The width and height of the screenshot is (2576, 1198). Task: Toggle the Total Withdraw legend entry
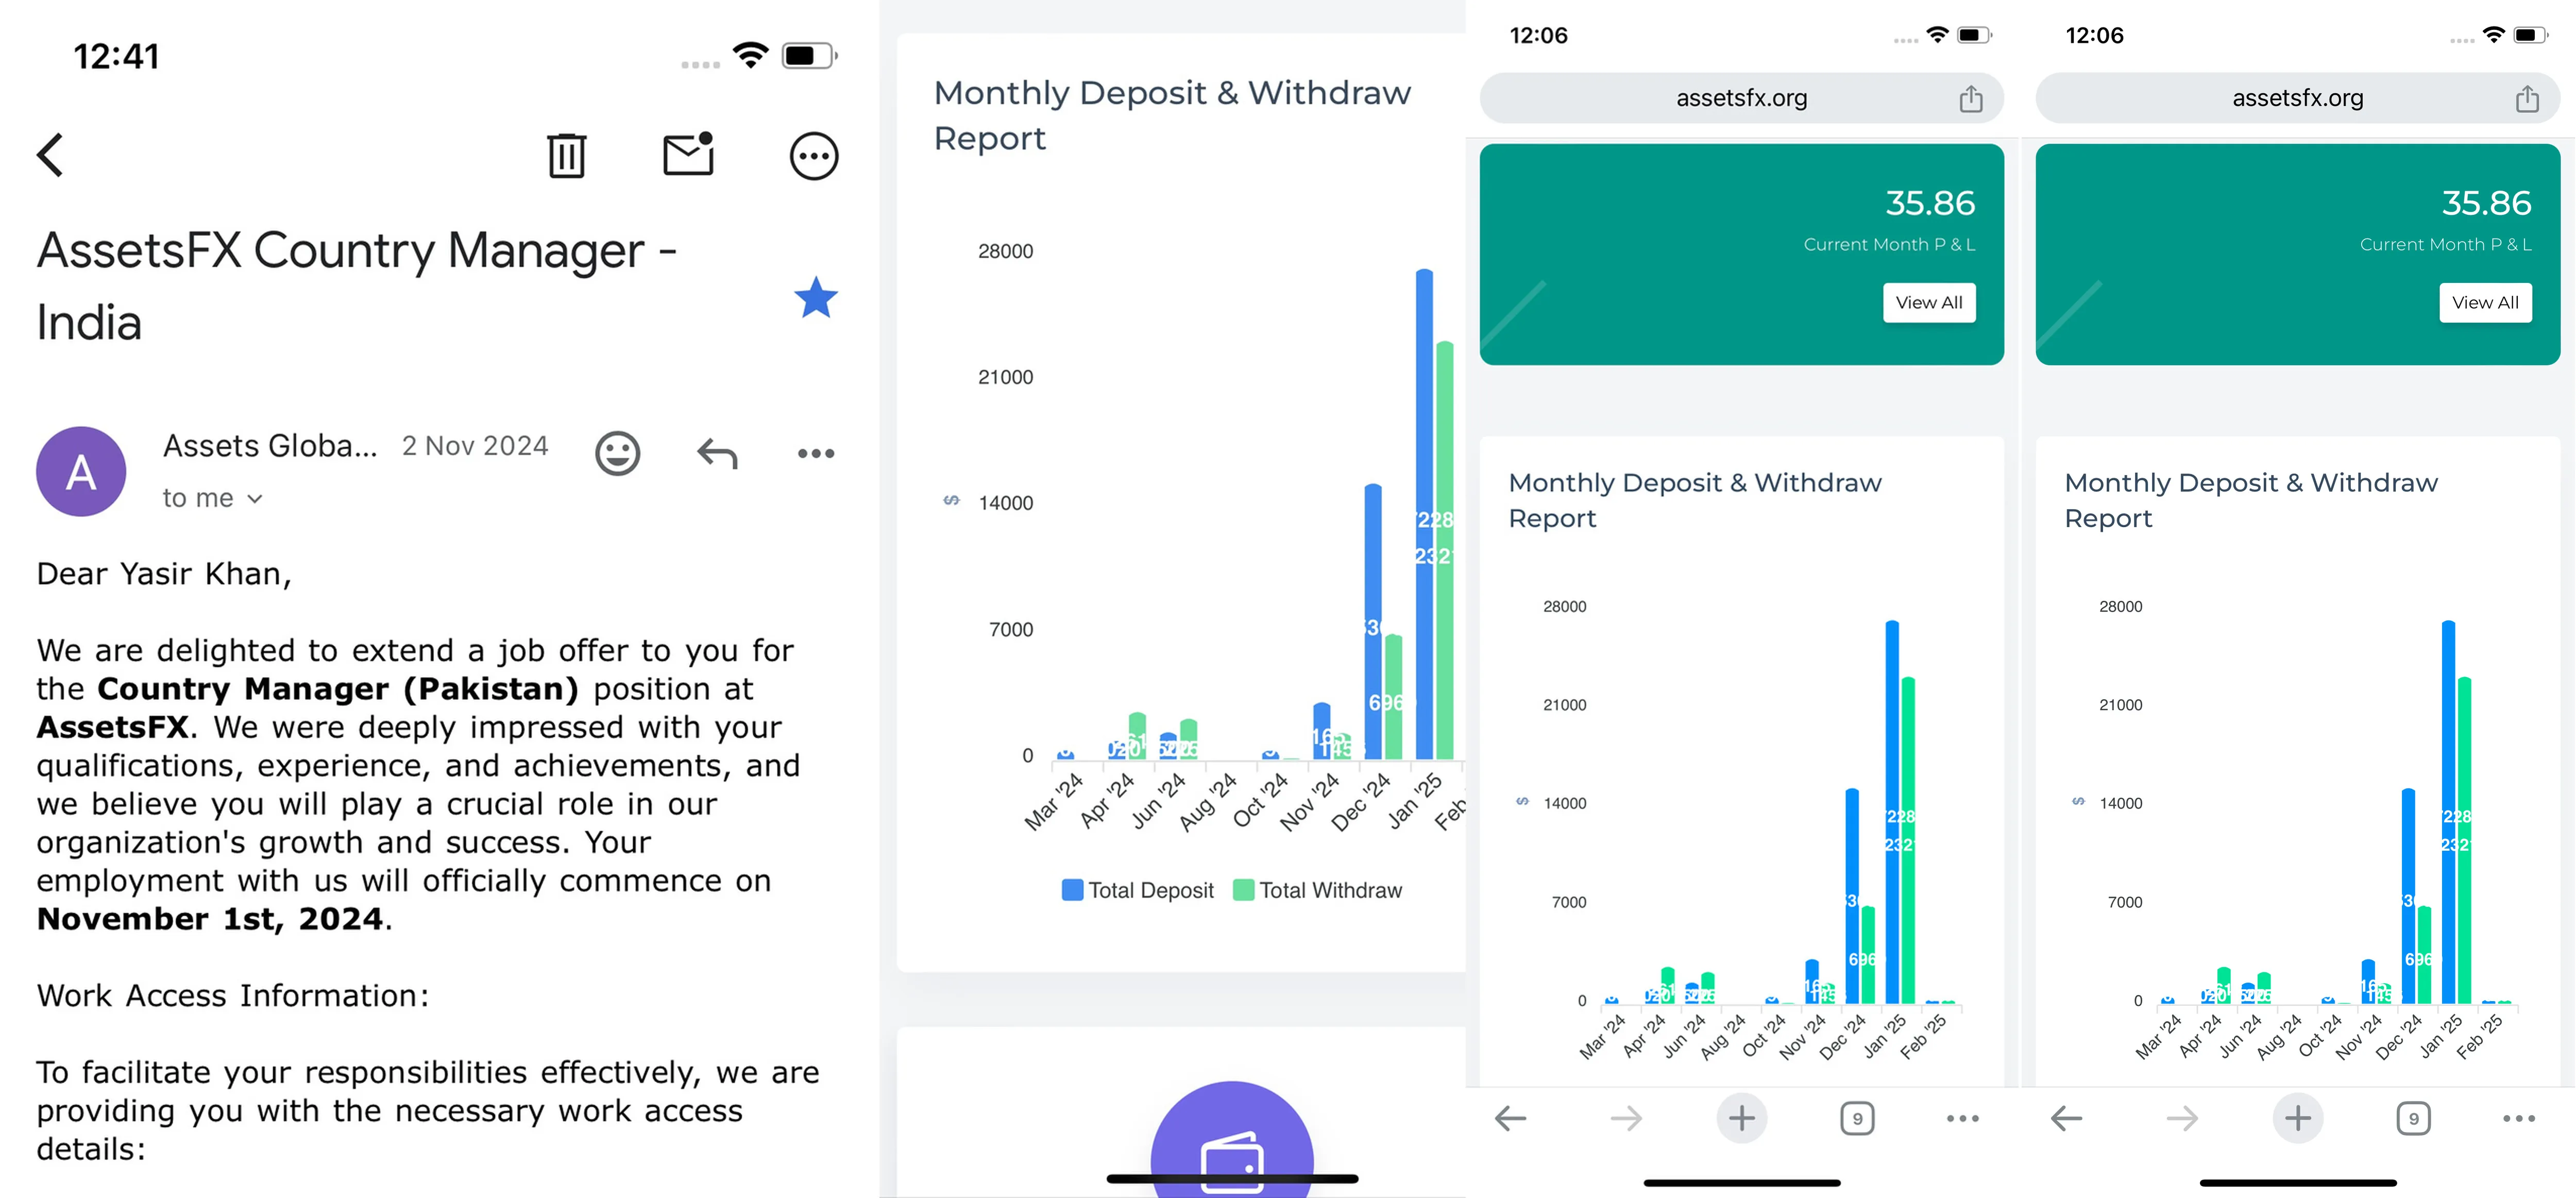(1318, 890)
